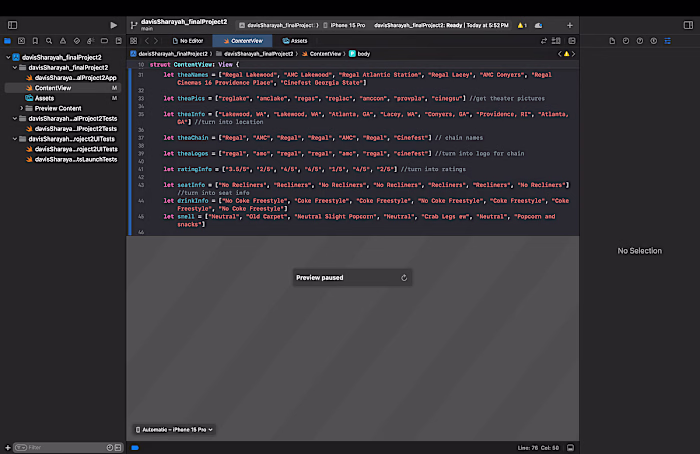Click the blue tag indicator in bottom bar
This screenshot has height=454, width=700.
point(135,448)
